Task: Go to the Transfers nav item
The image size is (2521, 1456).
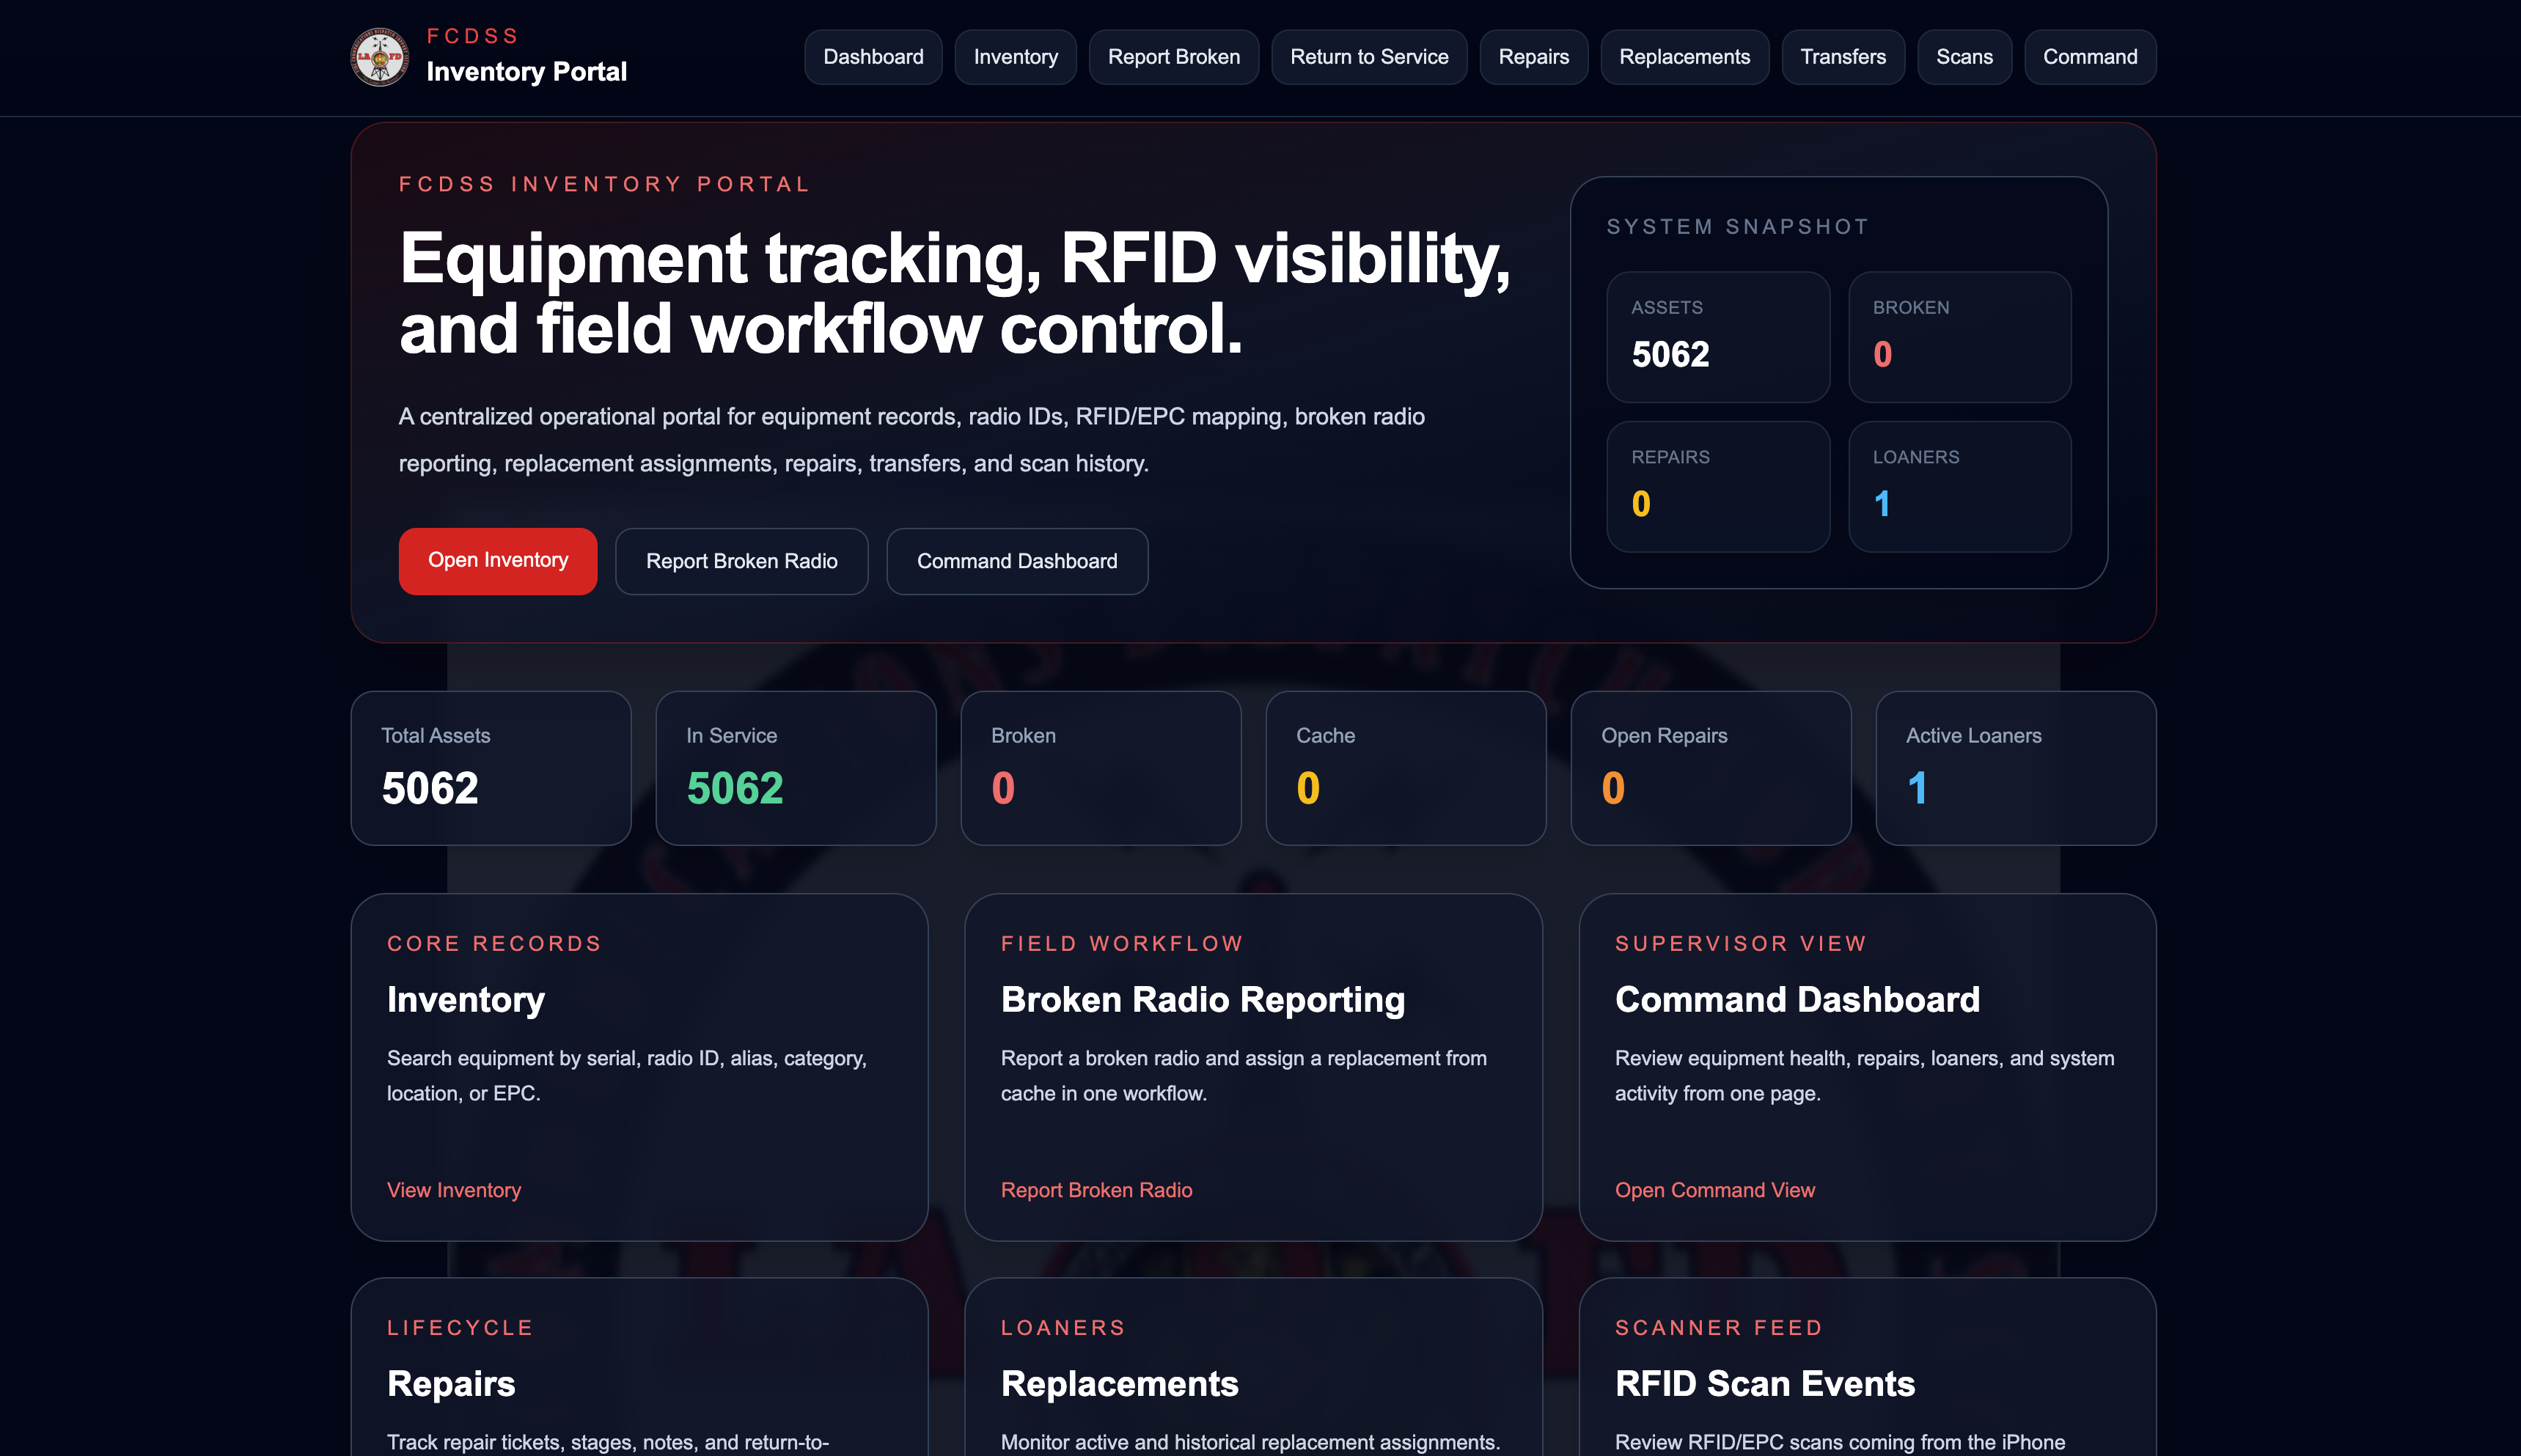Action: 1843,57
